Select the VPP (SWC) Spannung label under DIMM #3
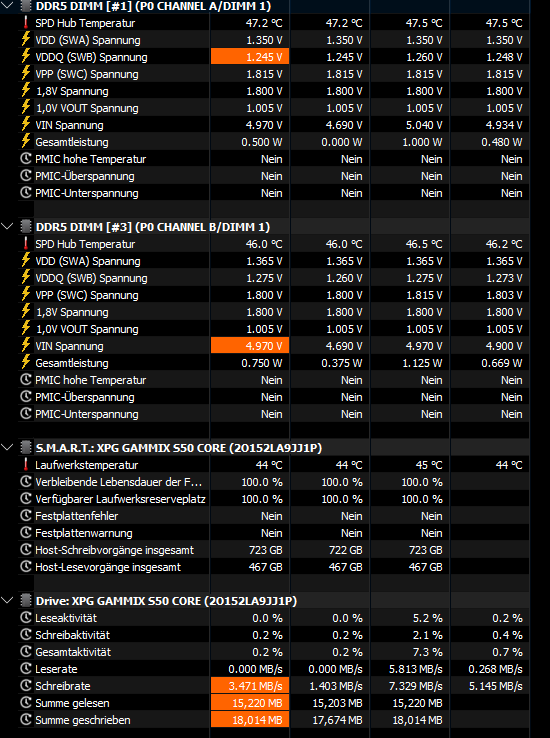 pyautogui.click(x=87, y=295)
